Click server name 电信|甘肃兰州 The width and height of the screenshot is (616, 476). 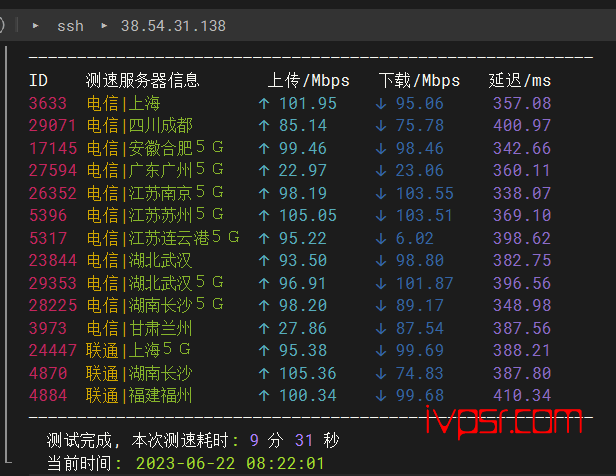tap(139, 328)
